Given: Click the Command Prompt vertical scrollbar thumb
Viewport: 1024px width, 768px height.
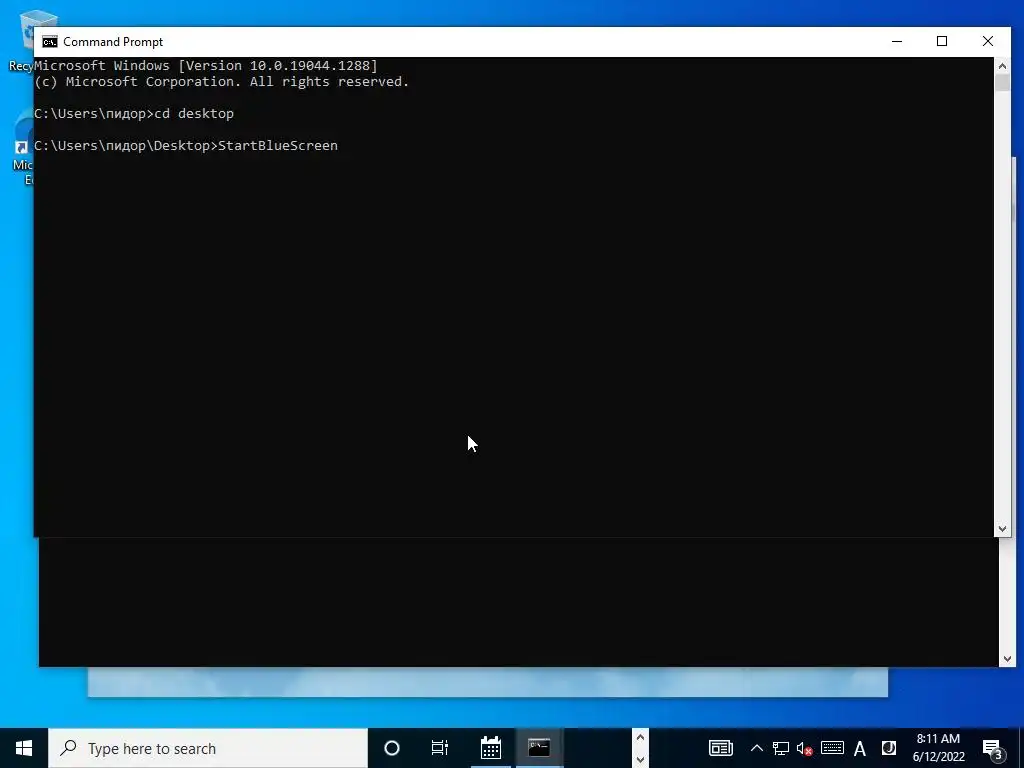Looking at the screenshot, I should pos(1002,82).
